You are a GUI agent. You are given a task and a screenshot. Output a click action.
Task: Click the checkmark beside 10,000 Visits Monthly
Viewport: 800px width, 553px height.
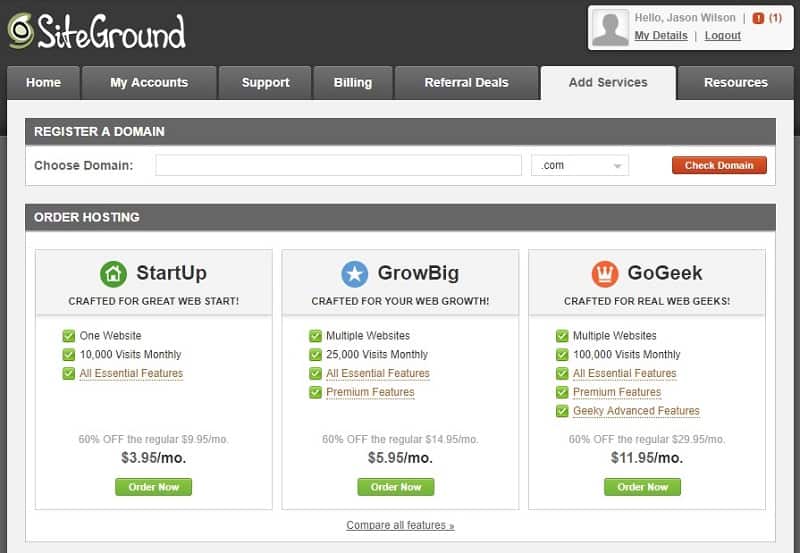coord(69,355)
